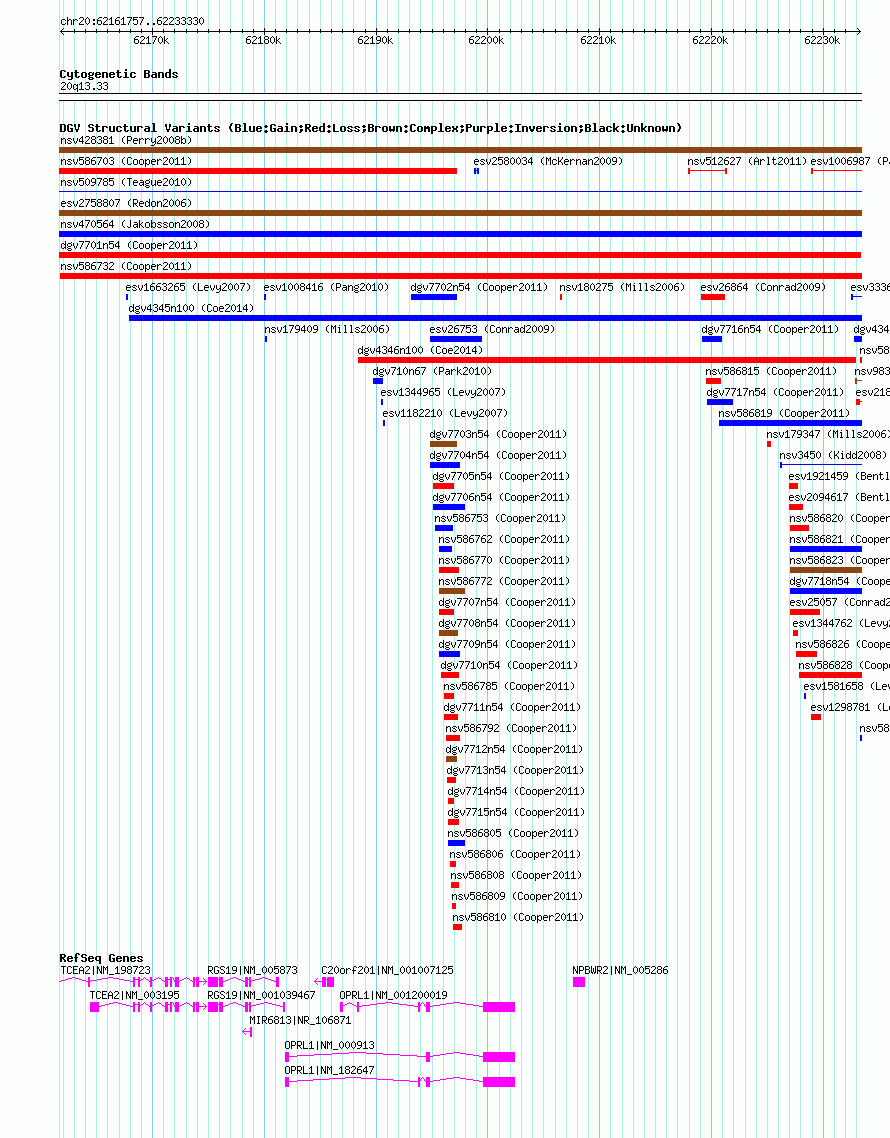This screenshot has height=1138, width=890.
Task: Click the NPBWR2|NM_005286 gene box
Action: 579,983
